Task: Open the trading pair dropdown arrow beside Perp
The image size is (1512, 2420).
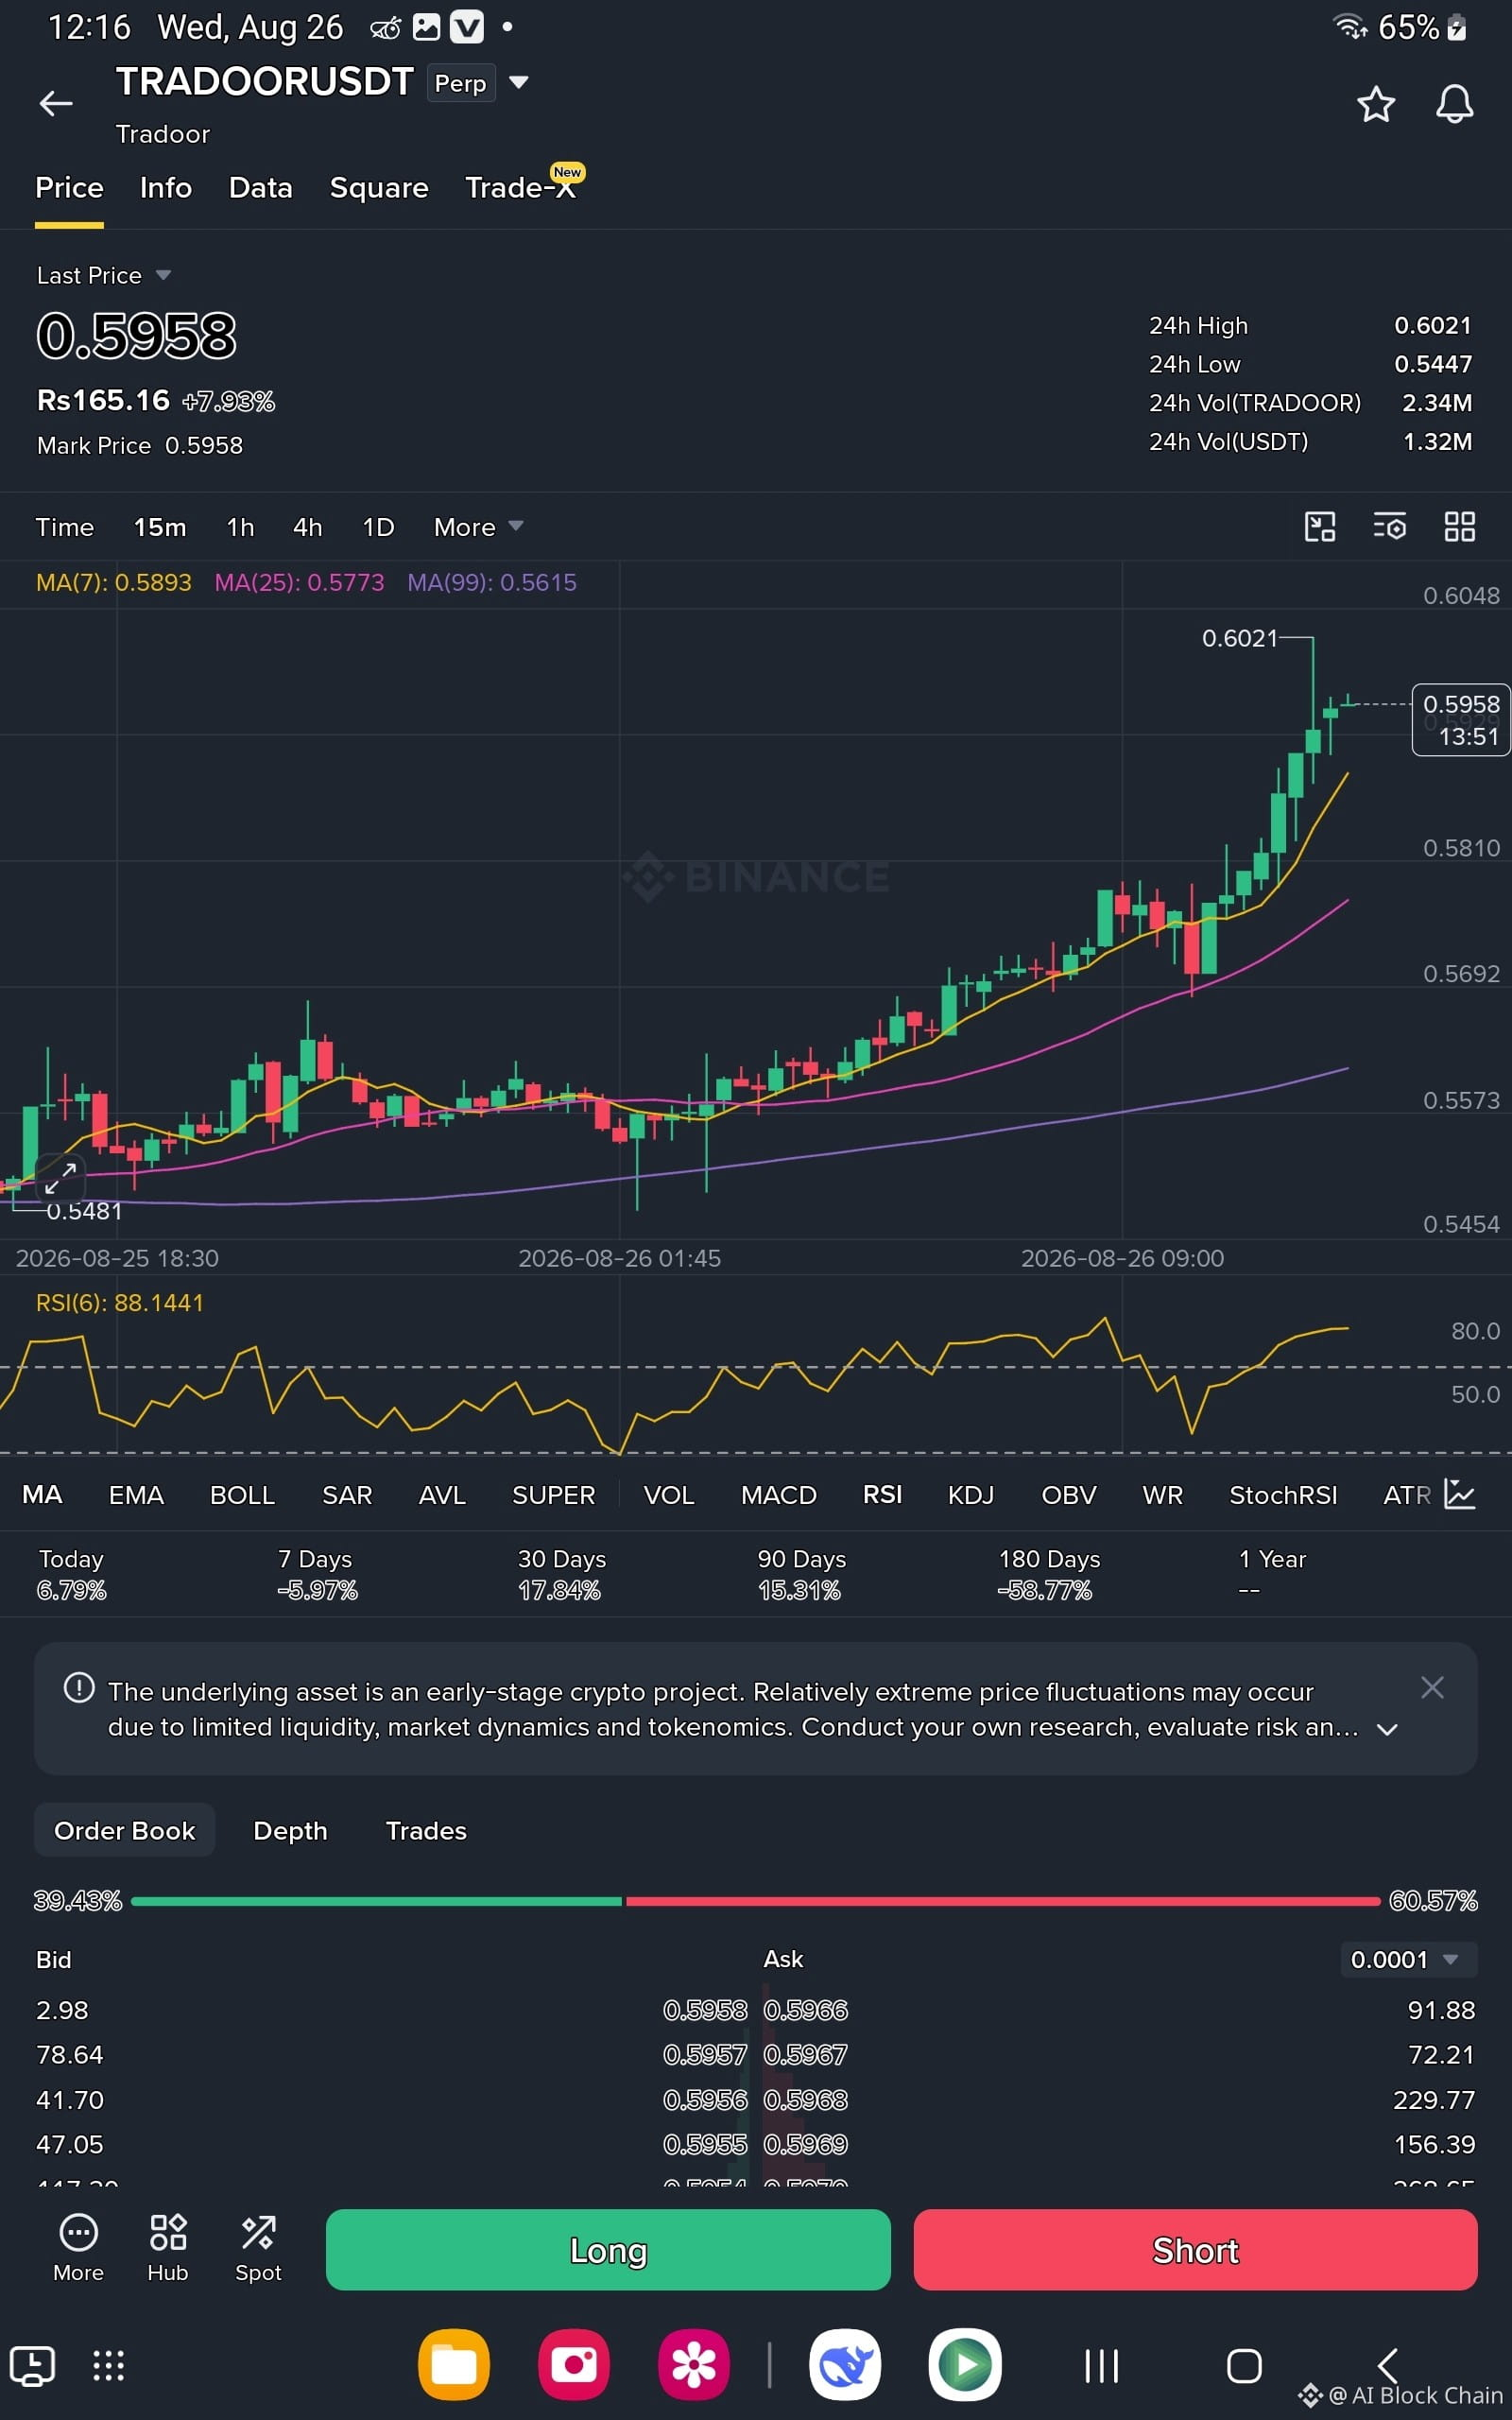Action: (x=519, y=82)
